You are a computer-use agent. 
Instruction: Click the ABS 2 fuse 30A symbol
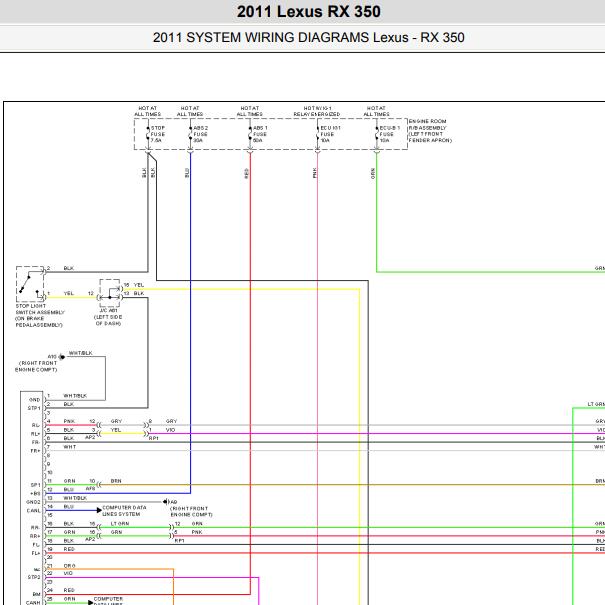click(190, 134)
